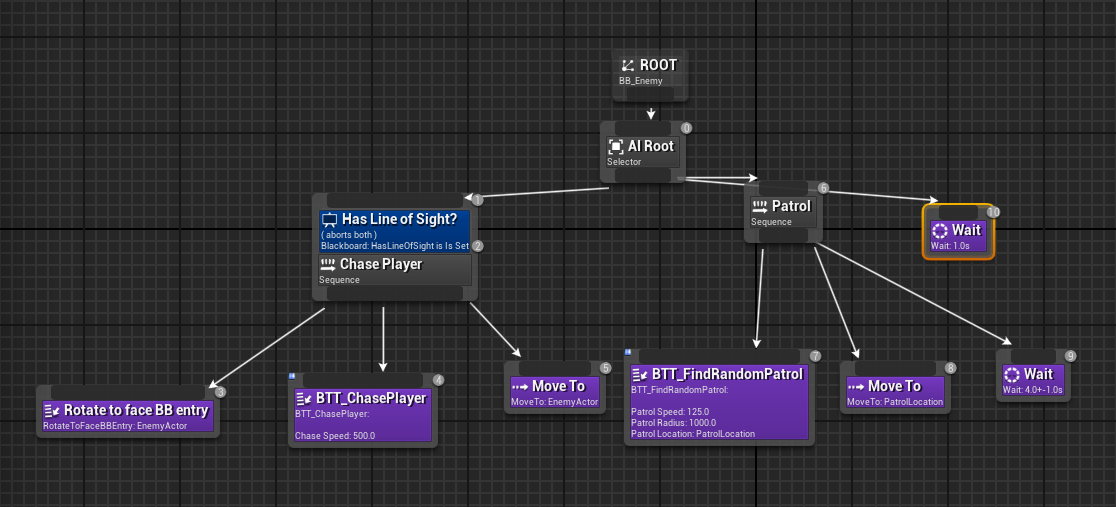Screen dimensions: 1116x507
Task: Click index badge 1 on the Chase Player node
Action: pos(478,201)
